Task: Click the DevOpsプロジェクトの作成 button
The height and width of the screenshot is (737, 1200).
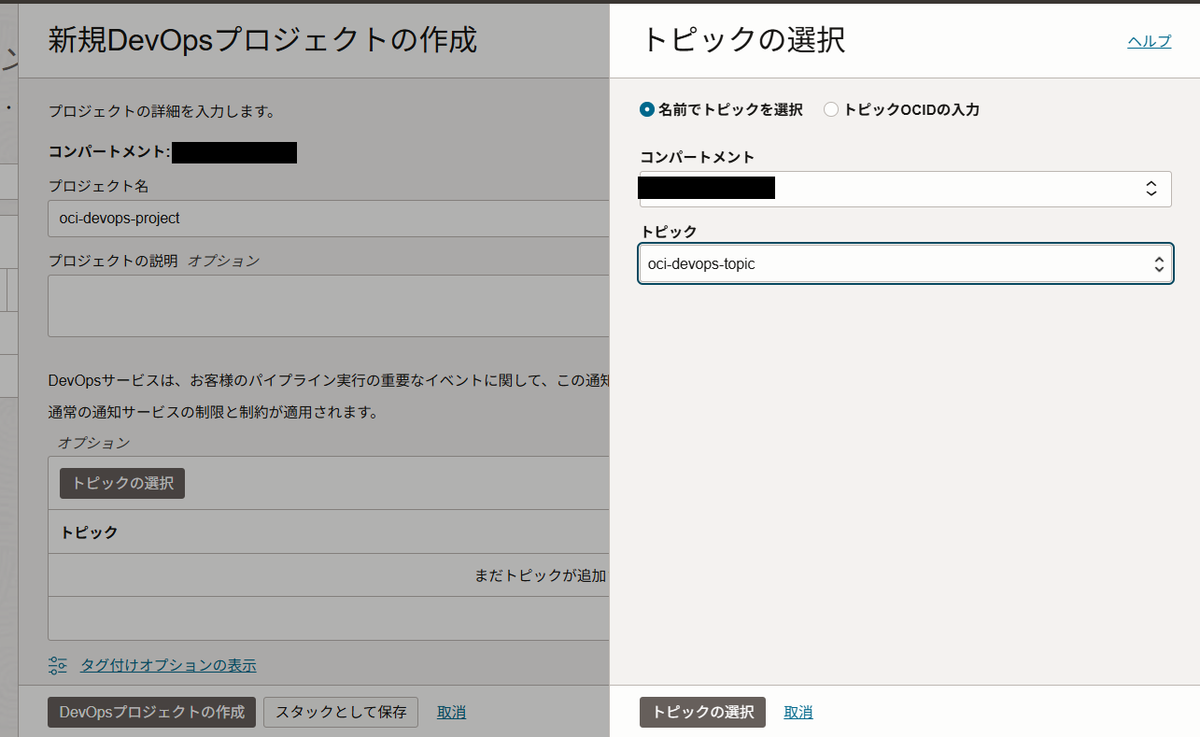Action: coord(152,712)
